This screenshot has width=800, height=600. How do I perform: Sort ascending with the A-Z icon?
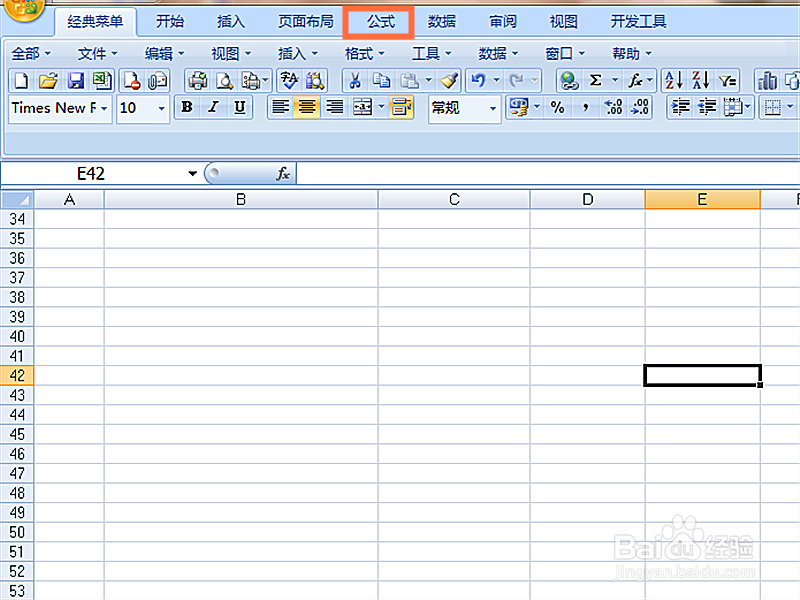tap(674, 81)
